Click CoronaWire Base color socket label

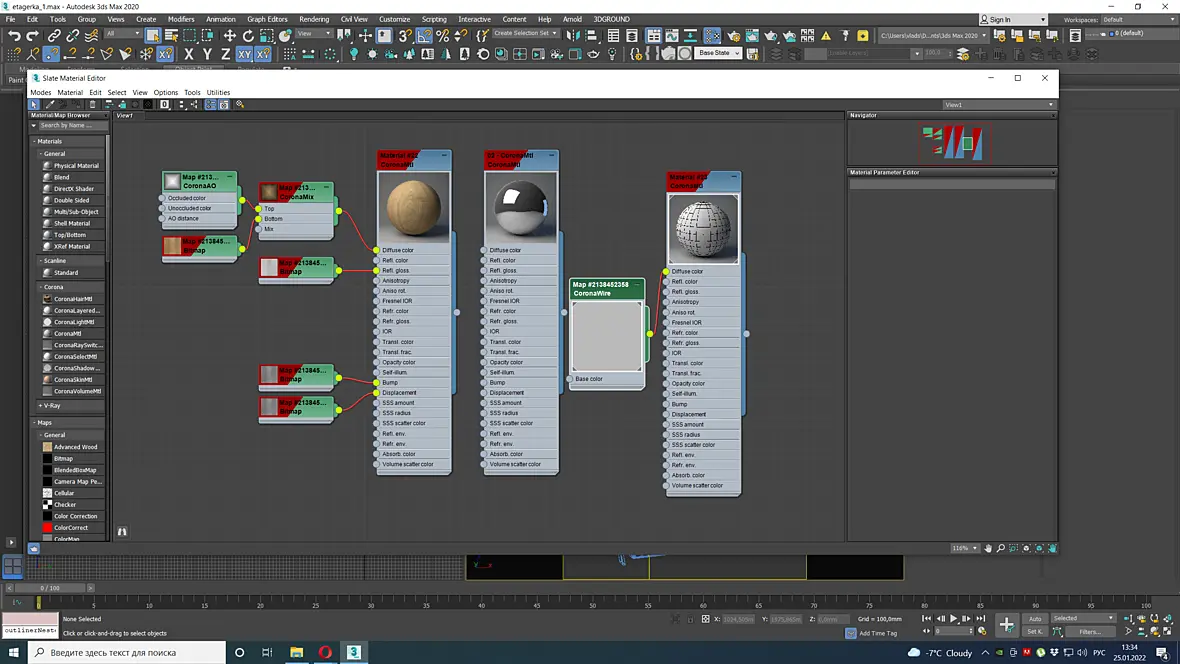pos(588,379)
